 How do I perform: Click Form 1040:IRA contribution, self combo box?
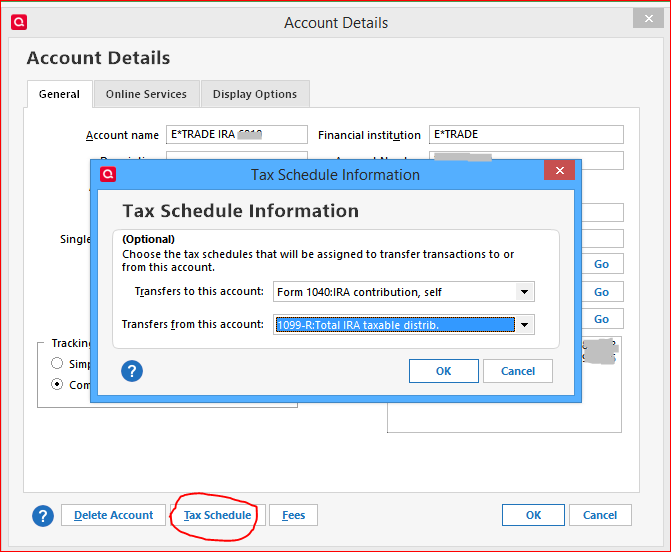pyautogui.click(x=404, y=292)
